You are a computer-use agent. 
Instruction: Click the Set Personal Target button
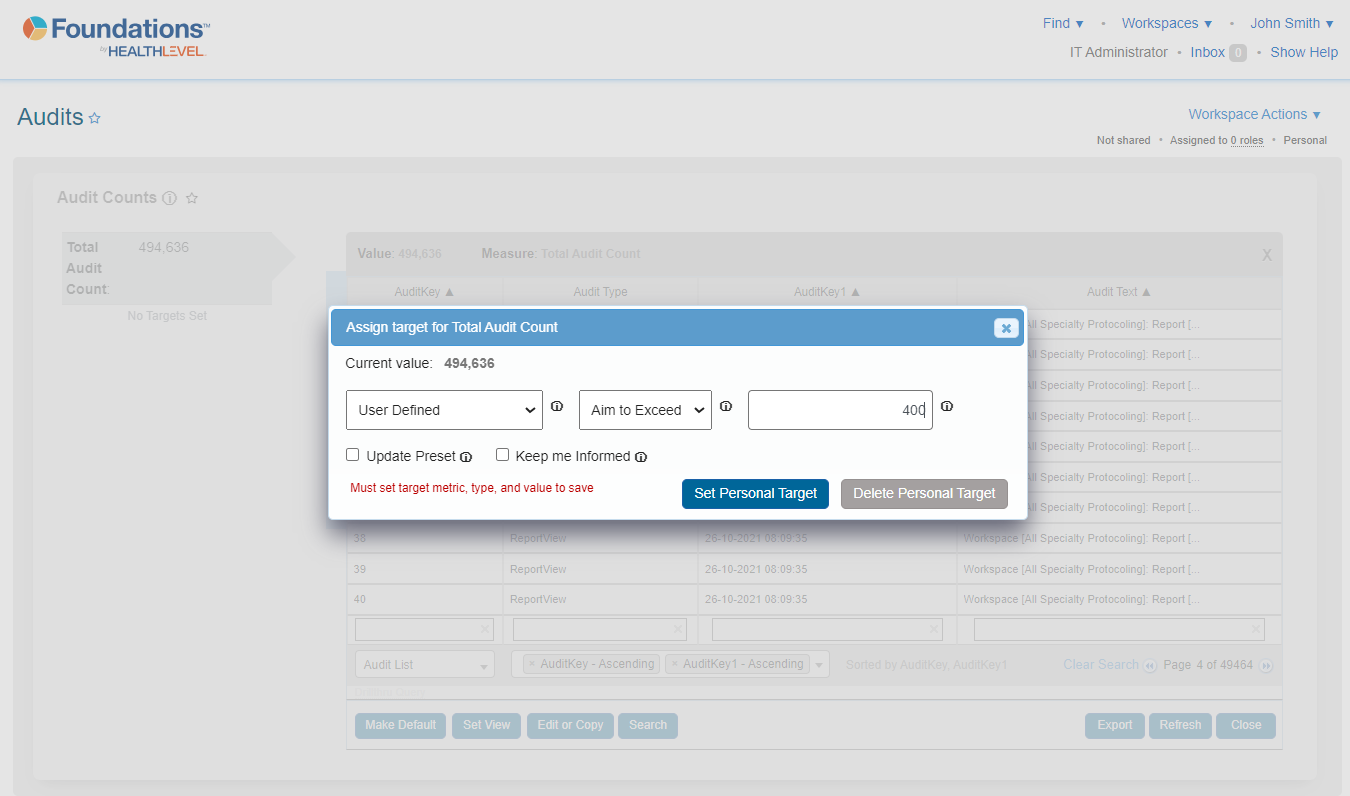point(755,493)
